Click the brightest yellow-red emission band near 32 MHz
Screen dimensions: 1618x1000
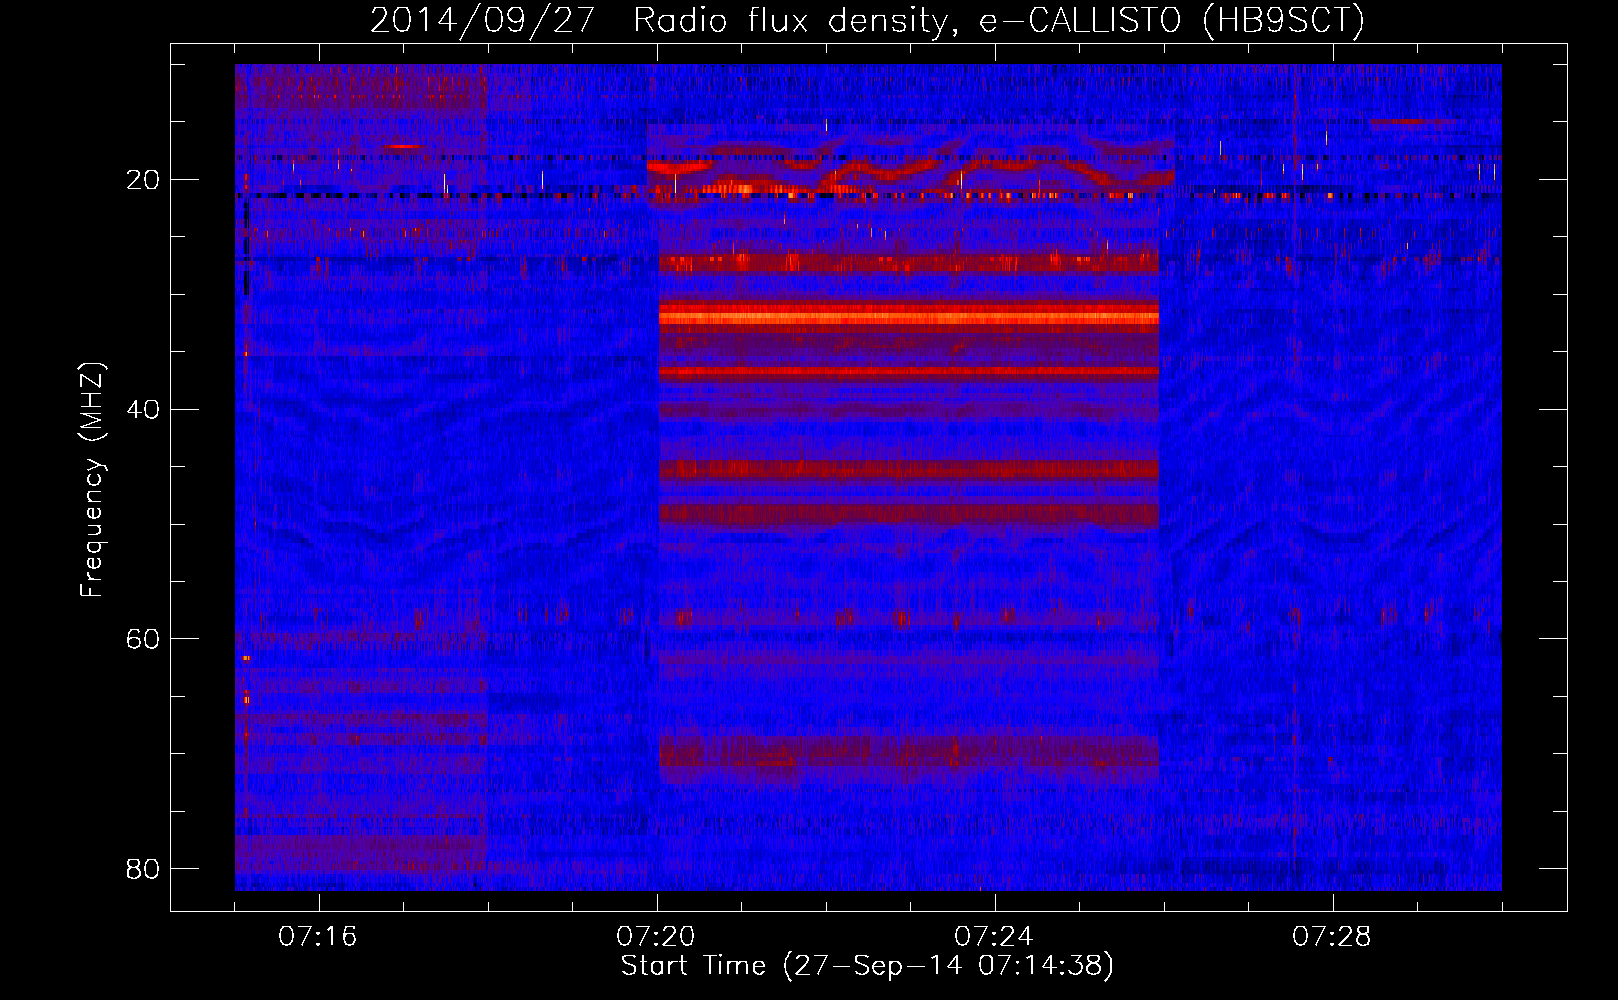[x=909, y=317]
